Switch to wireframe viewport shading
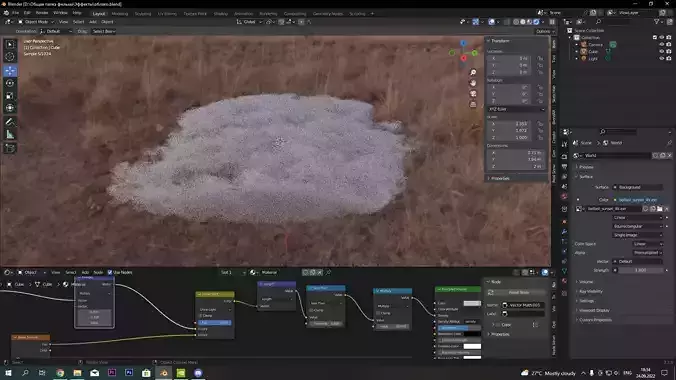This screenshot has height=380, width=676. [x=516, y=22]
